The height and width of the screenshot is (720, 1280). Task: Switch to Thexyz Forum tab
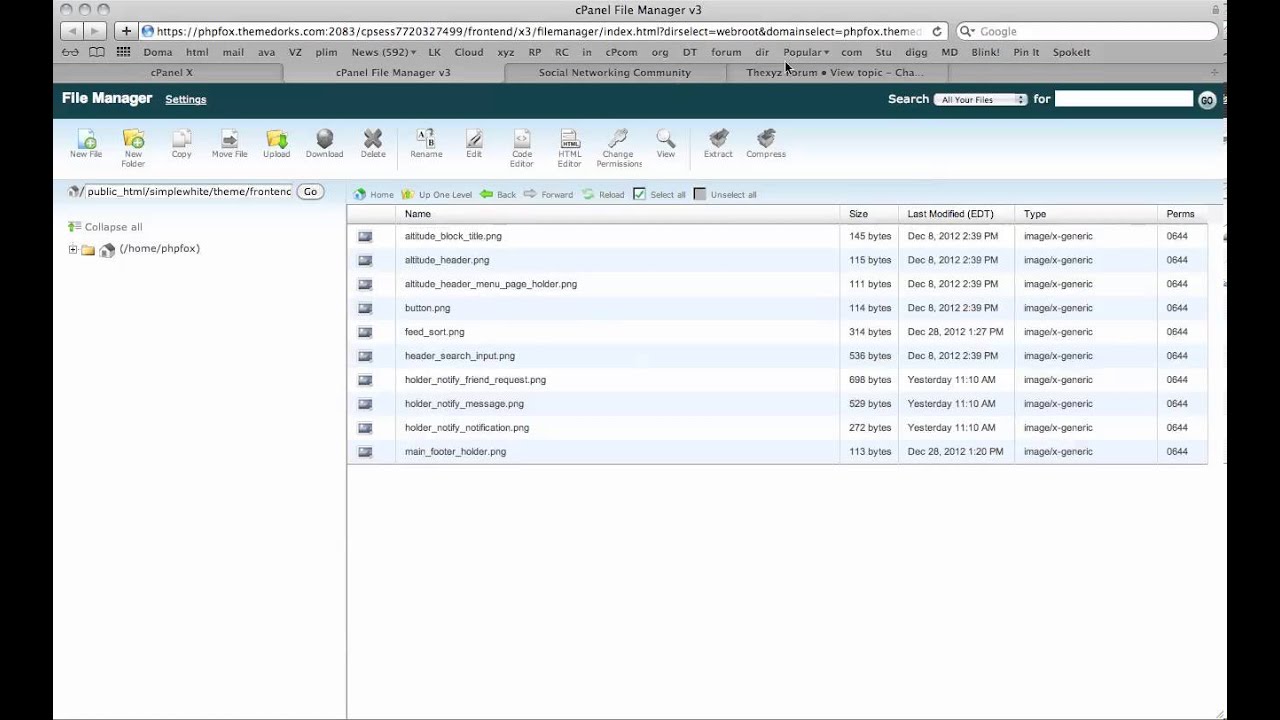tap(835, 72)
